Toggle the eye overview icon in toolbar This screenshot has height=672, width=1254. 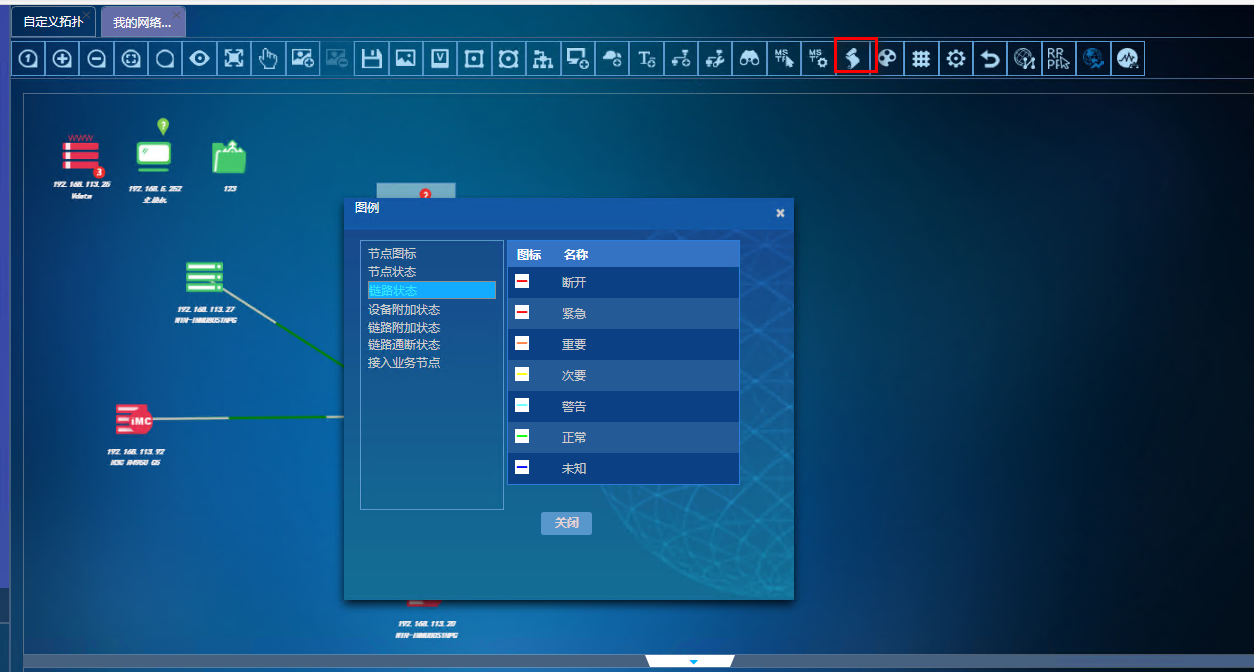[200, 59]
